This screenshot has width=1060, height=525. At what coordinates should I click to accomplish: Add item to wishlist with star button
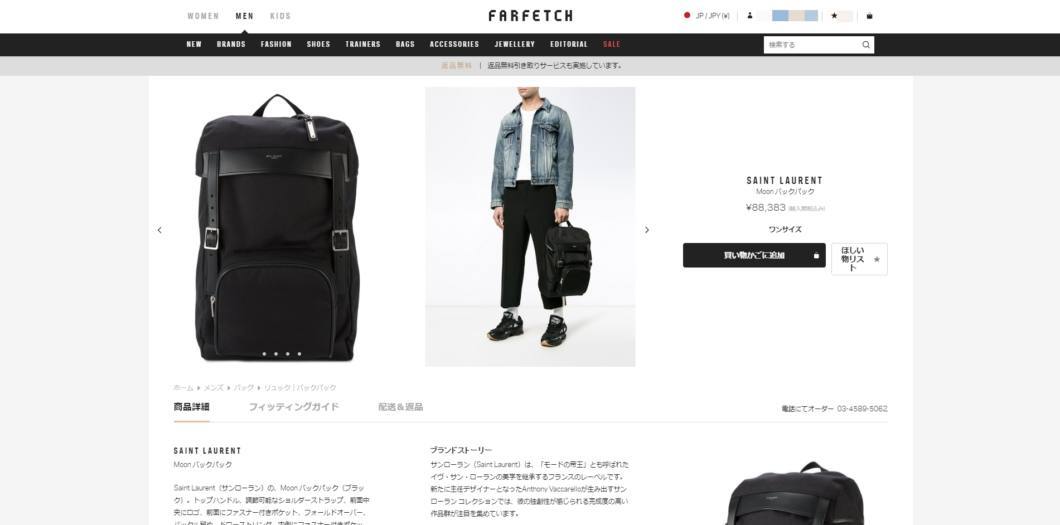click(x=859, y=259)
